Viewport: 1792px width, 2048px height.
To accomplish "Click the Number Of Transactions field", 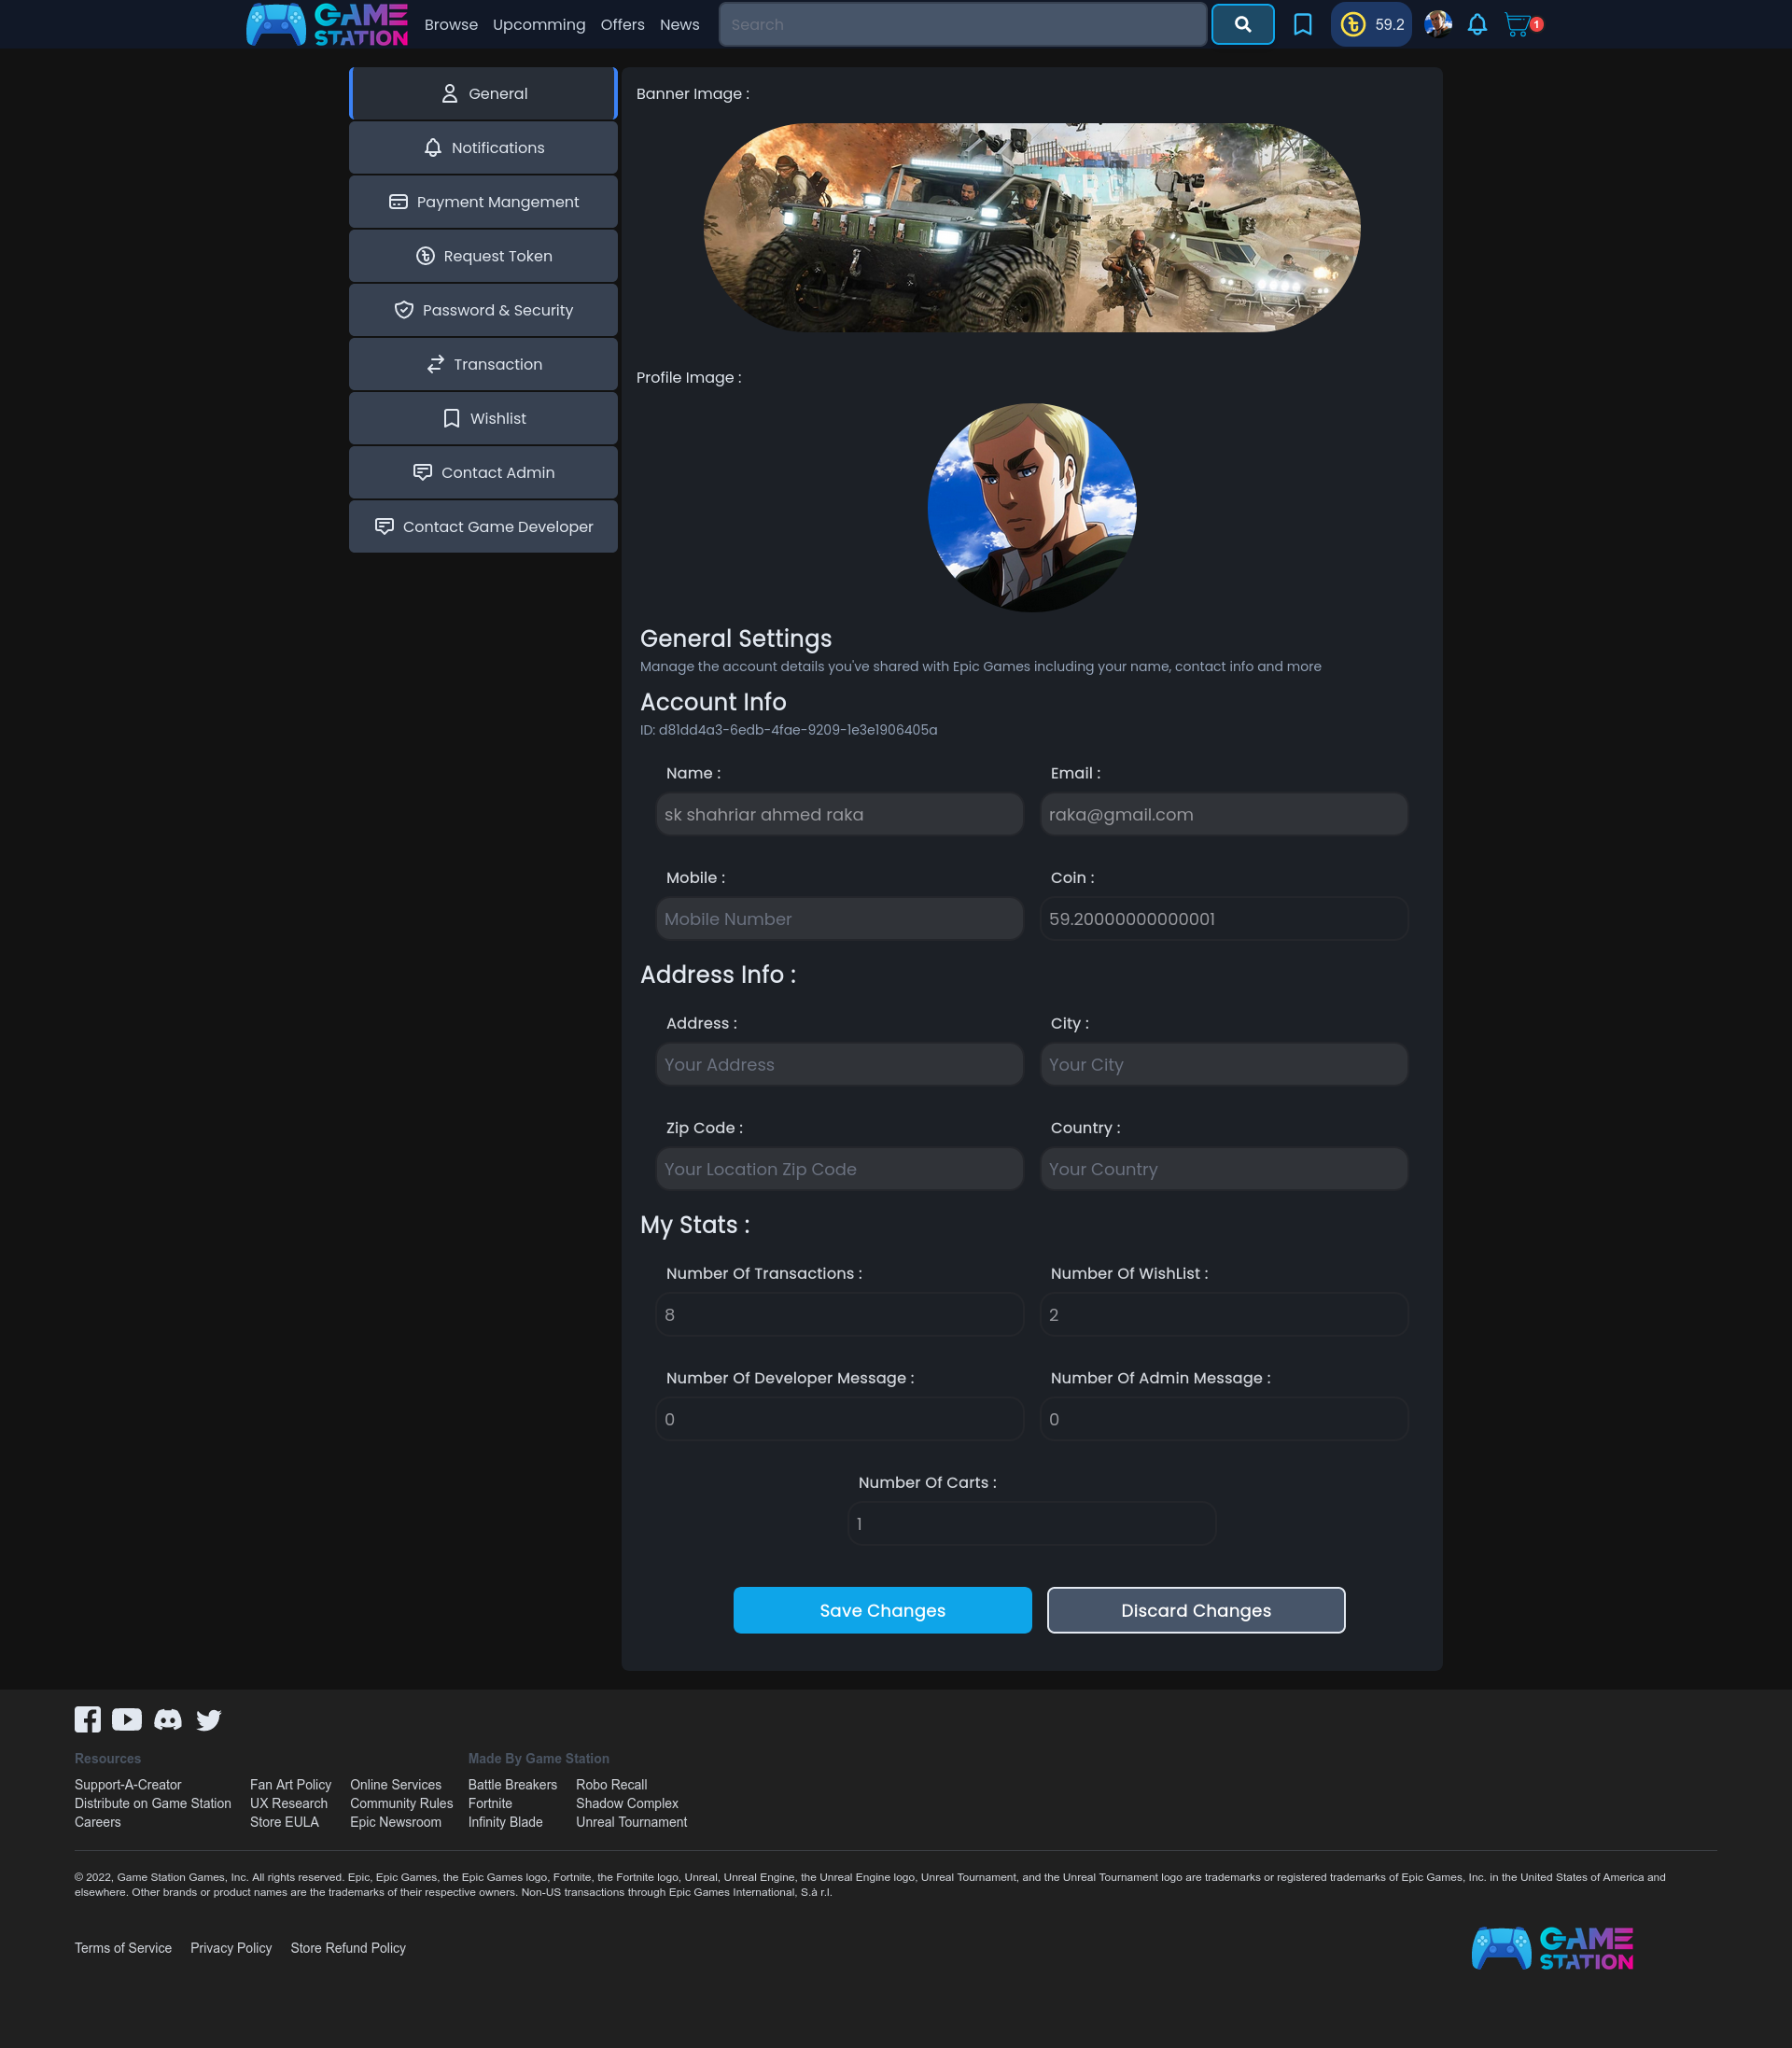I will click(839, 1314).
